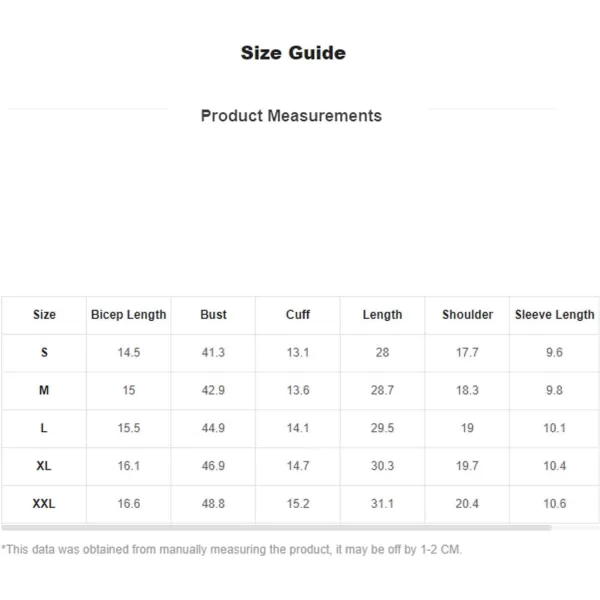
Task: Click the Product Measurements subtitle
Action: (x=291, y=116)
